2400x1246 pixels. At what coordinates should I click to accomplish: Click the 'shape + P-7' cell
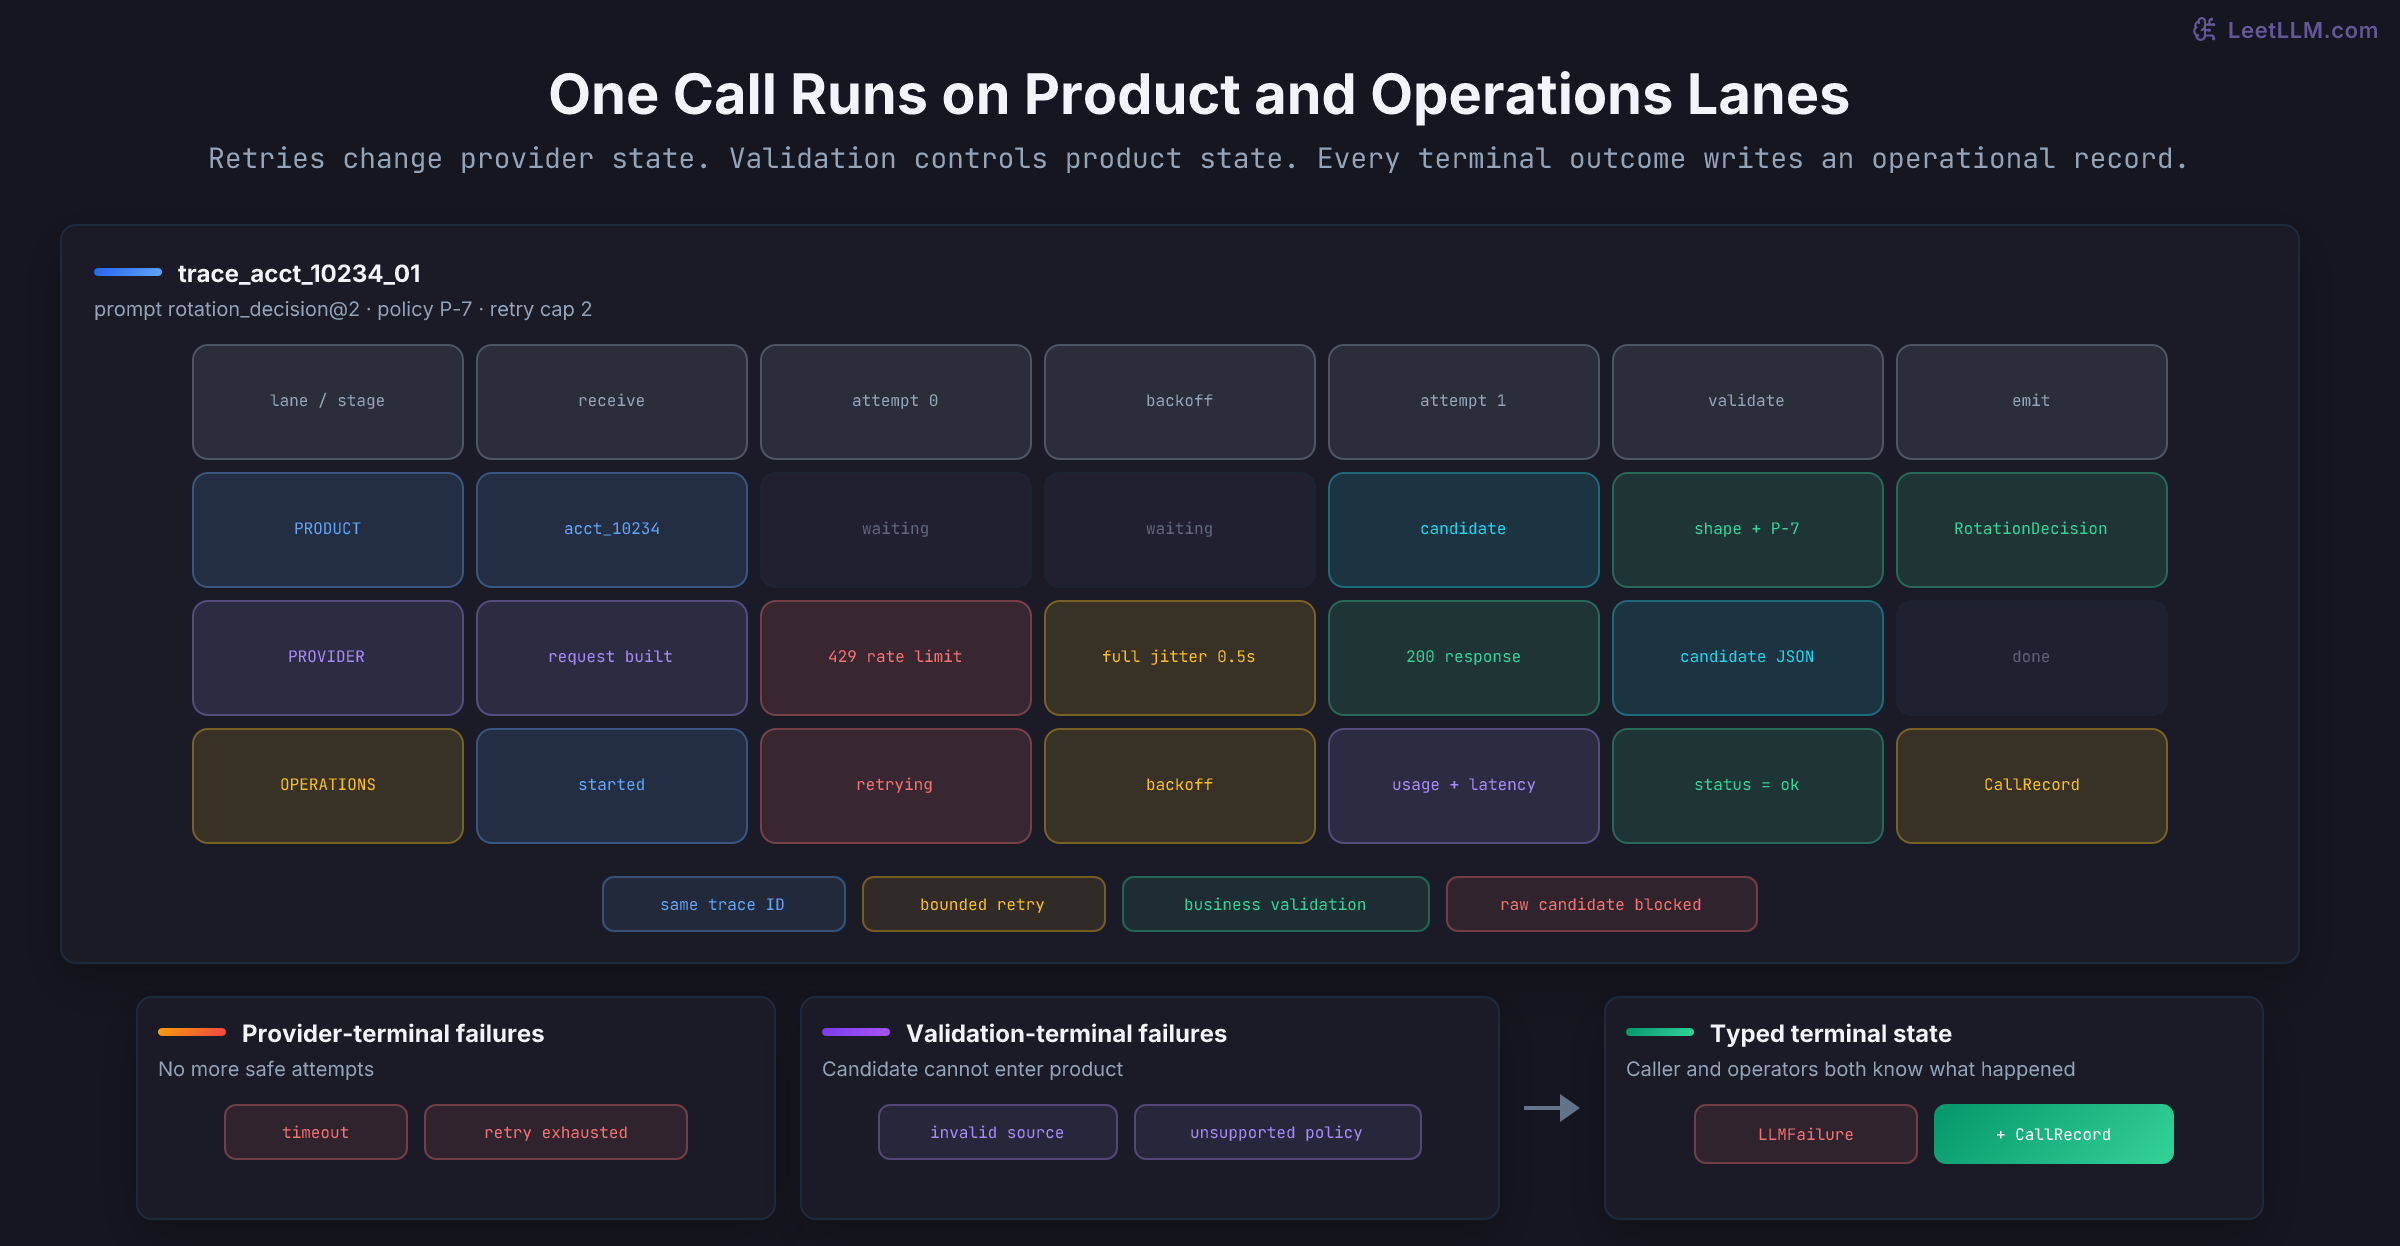click(1748, 529)
